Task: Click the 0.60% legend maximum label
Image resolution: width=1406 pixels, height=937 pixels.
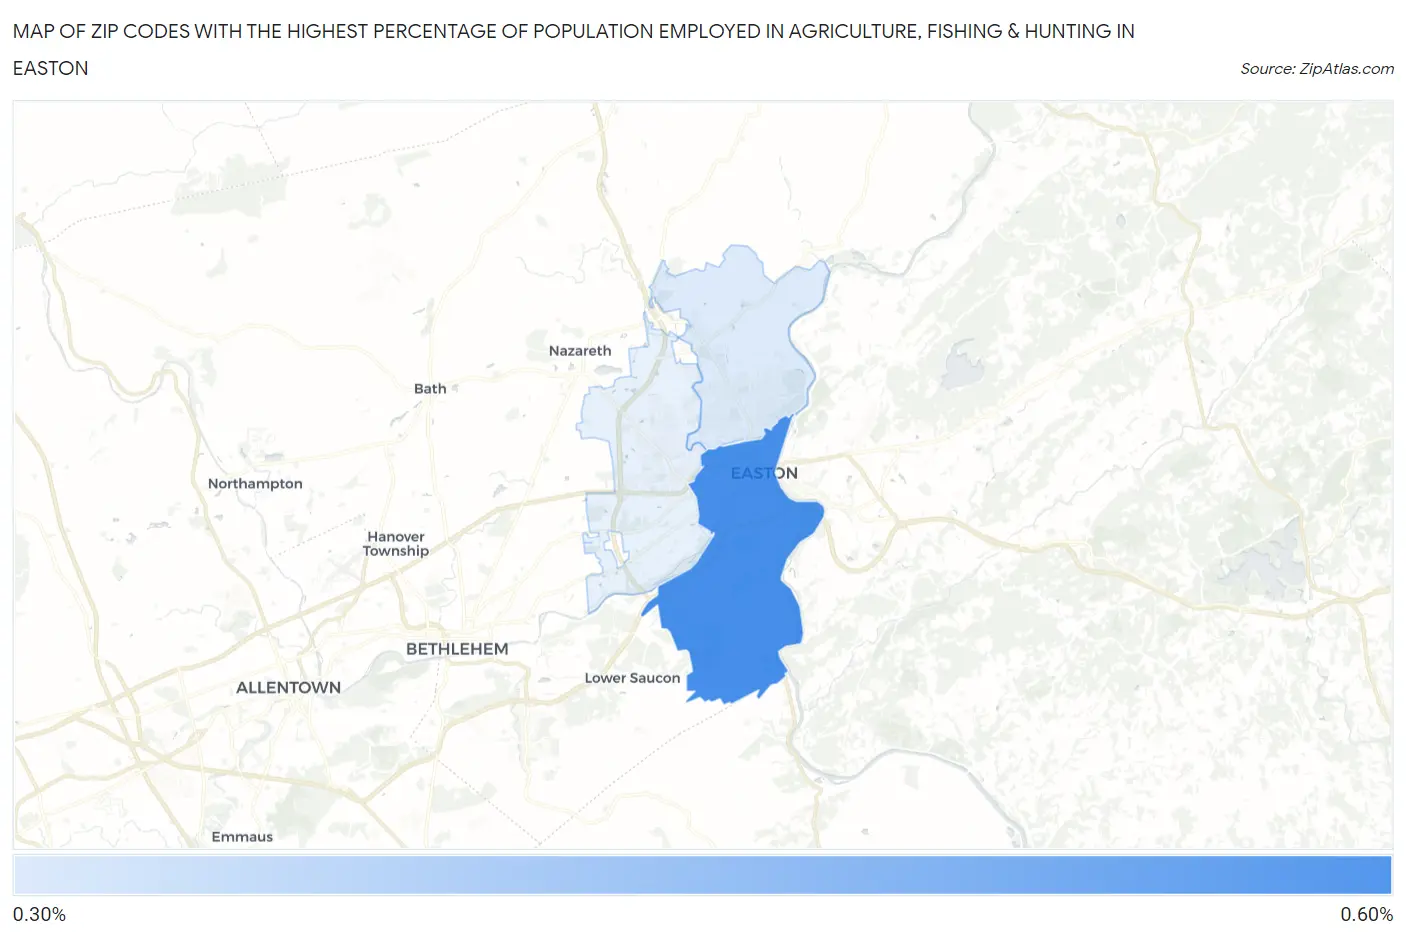Action: [x=1366, y=914]
